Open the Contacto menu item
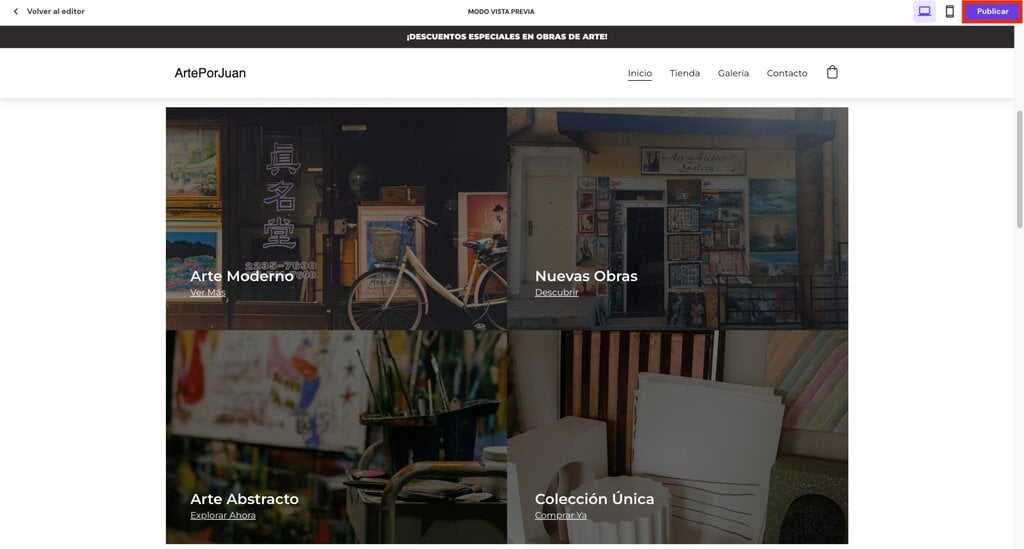The width and height of the screenshot is (1024, 549). point(786,73)
